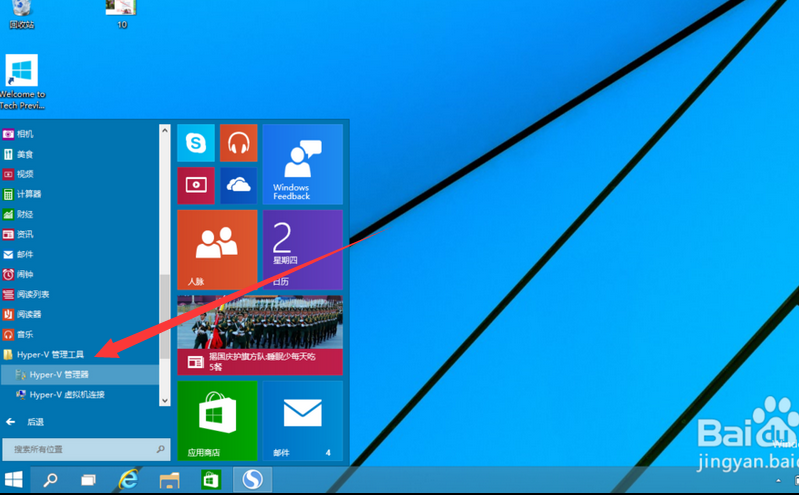Open the 应用商店 Store tile
This screenshot has height=495, width=799.
pos(217,420)
